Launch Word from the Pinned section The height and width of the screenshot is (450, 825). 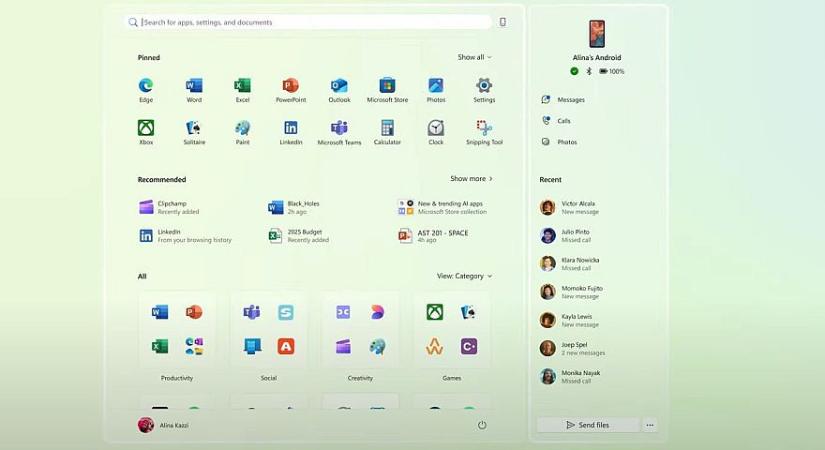click(194, 89)
